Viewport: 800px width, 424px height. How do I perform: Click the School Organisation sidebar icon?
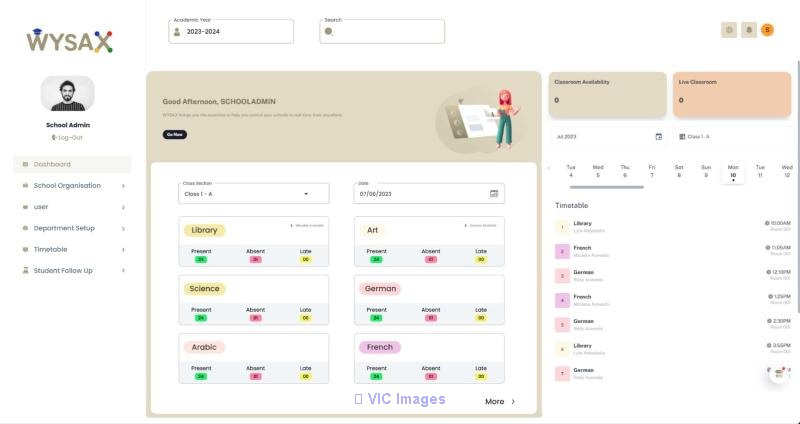pos(26,186)
